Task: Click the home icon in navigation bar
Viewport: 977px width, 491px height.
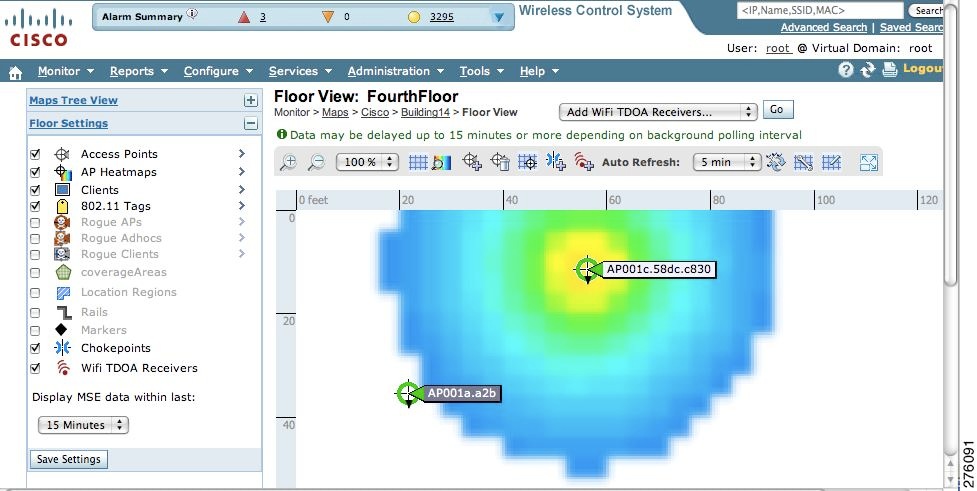Action: tap(15, 72)
